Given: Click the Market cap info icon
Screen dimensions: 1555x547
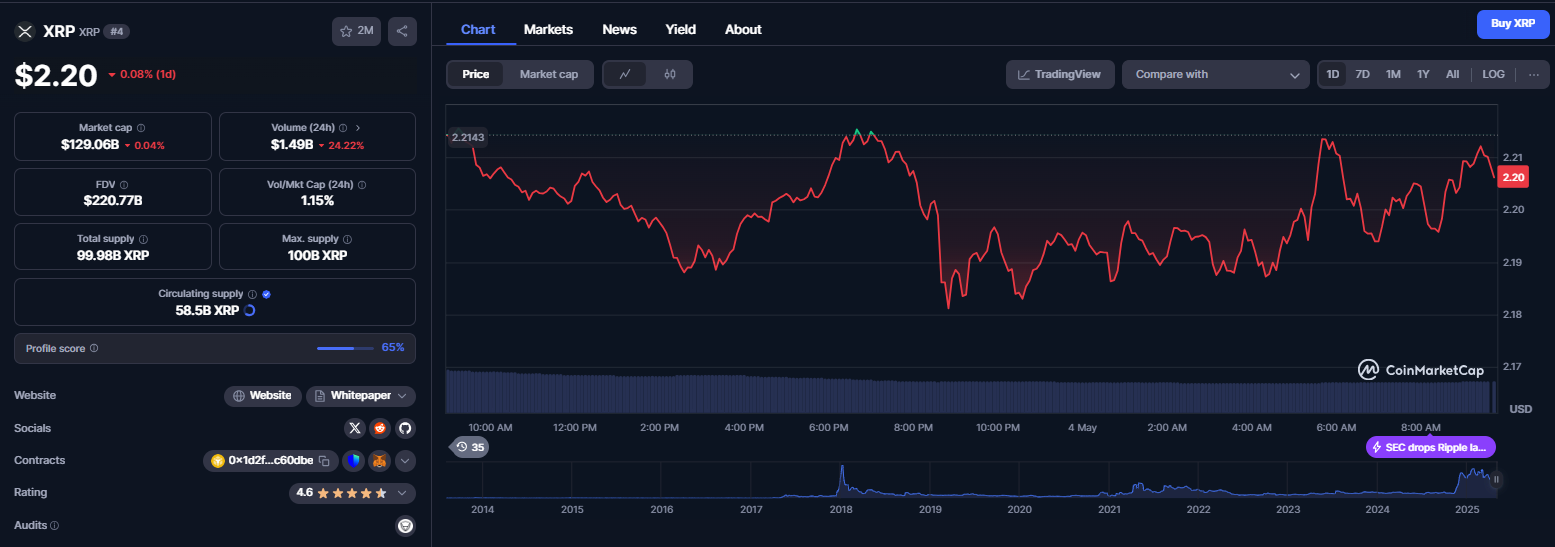Looking at the screenshot, I should [141, 128].
